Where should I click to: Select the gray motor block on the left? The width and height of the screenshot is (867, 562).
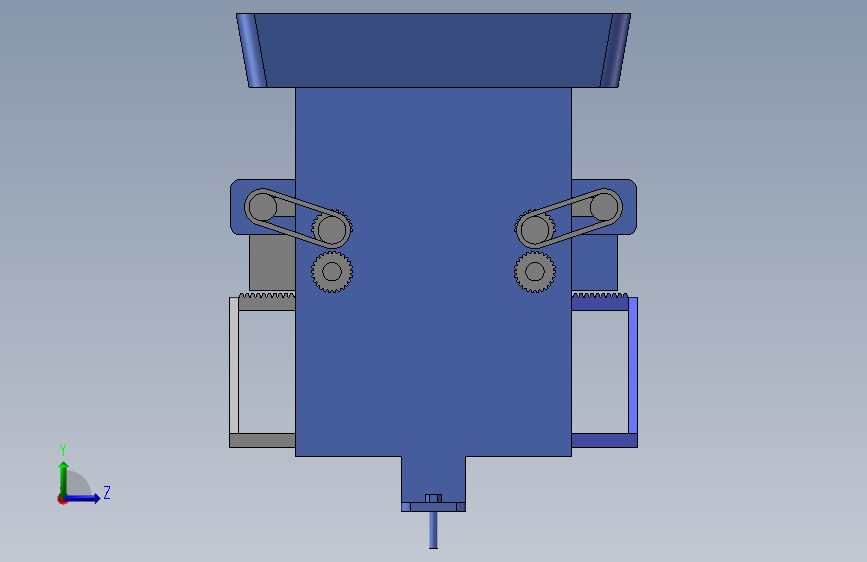click(x=272, y=263)
